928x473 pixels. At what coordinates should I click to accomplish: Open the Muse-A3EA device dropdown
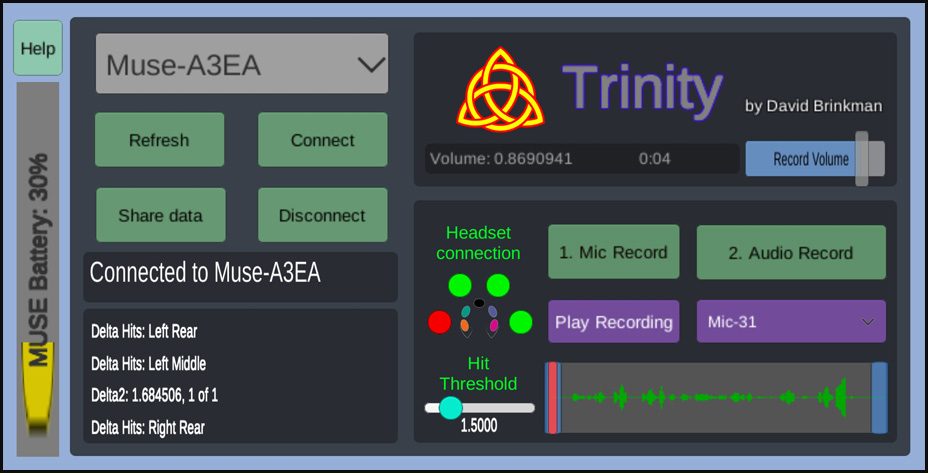(242, 63)
